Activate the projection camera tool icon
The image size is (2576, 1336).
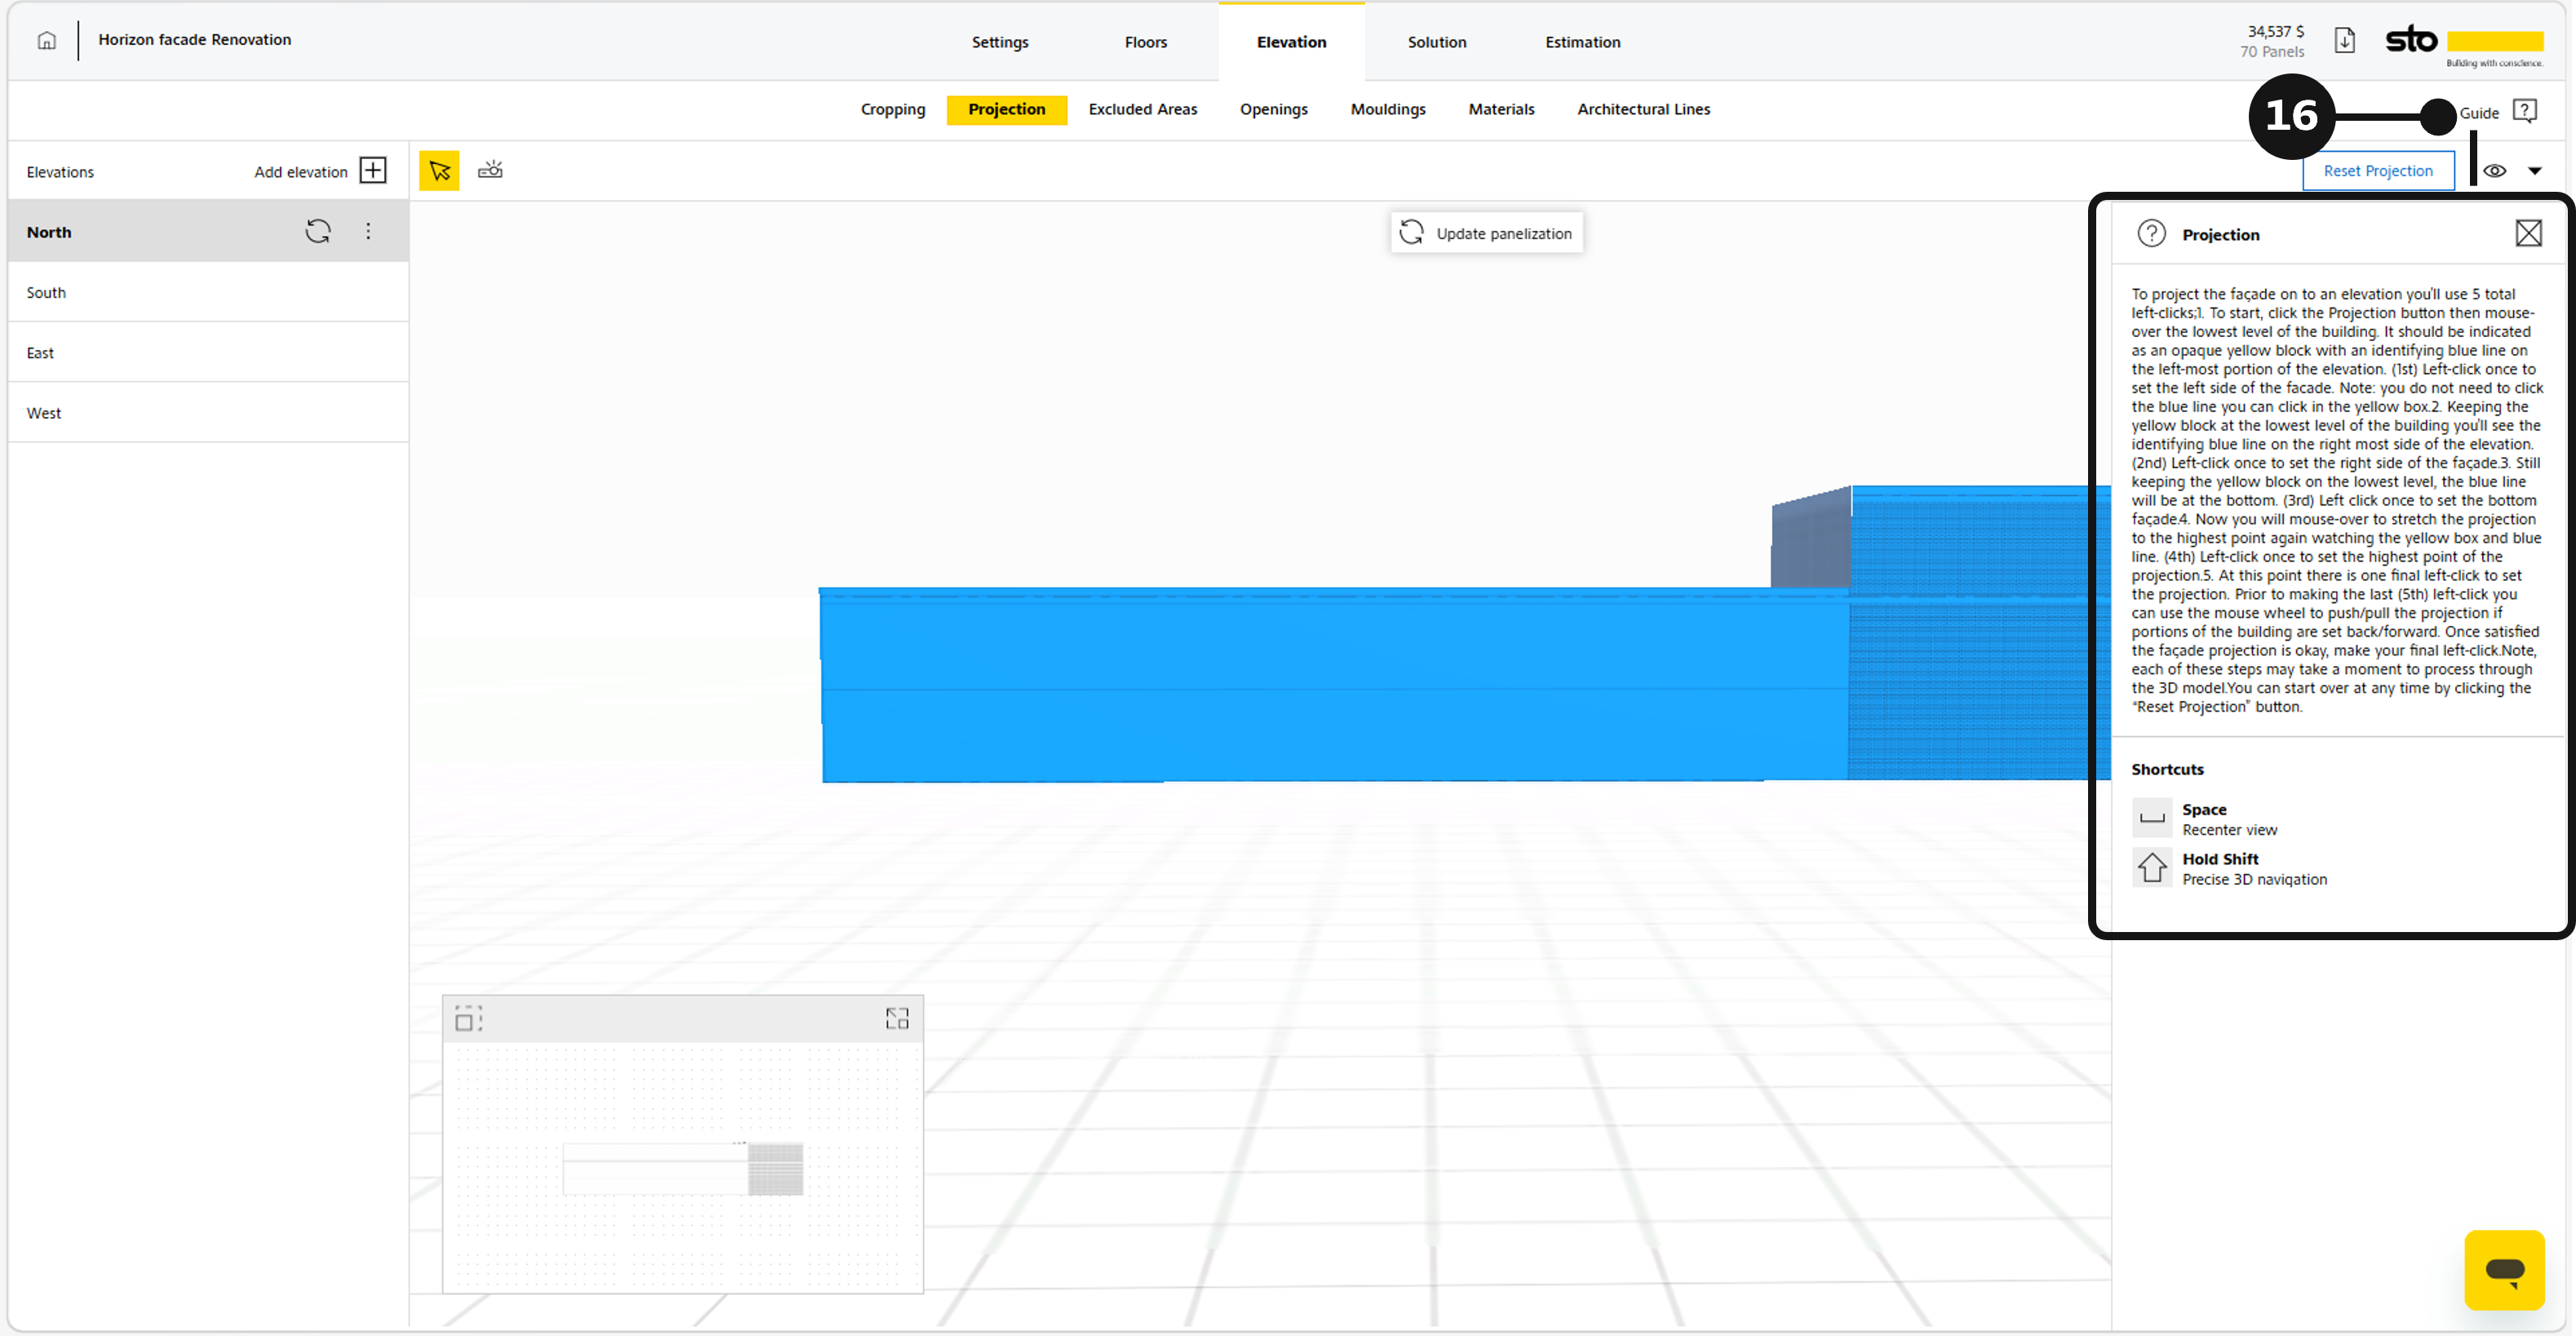click(x=490, y=170)
